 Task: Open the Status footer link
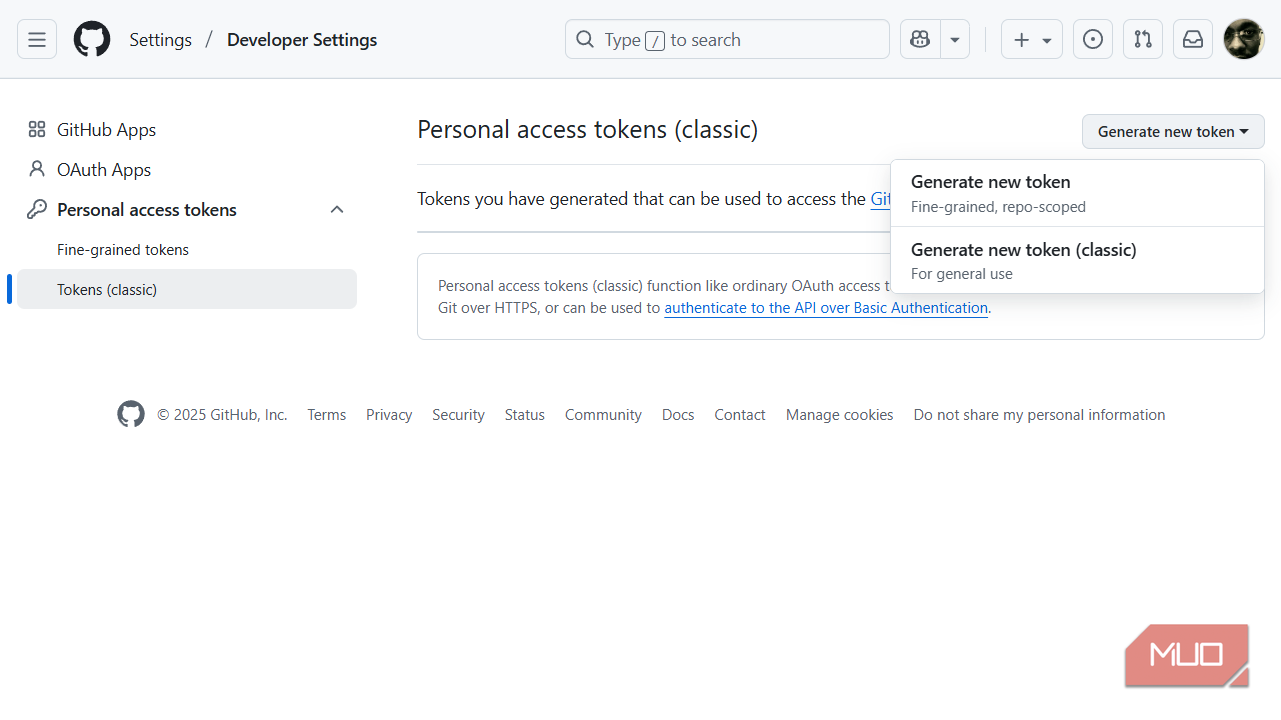(x=525, y=415)
